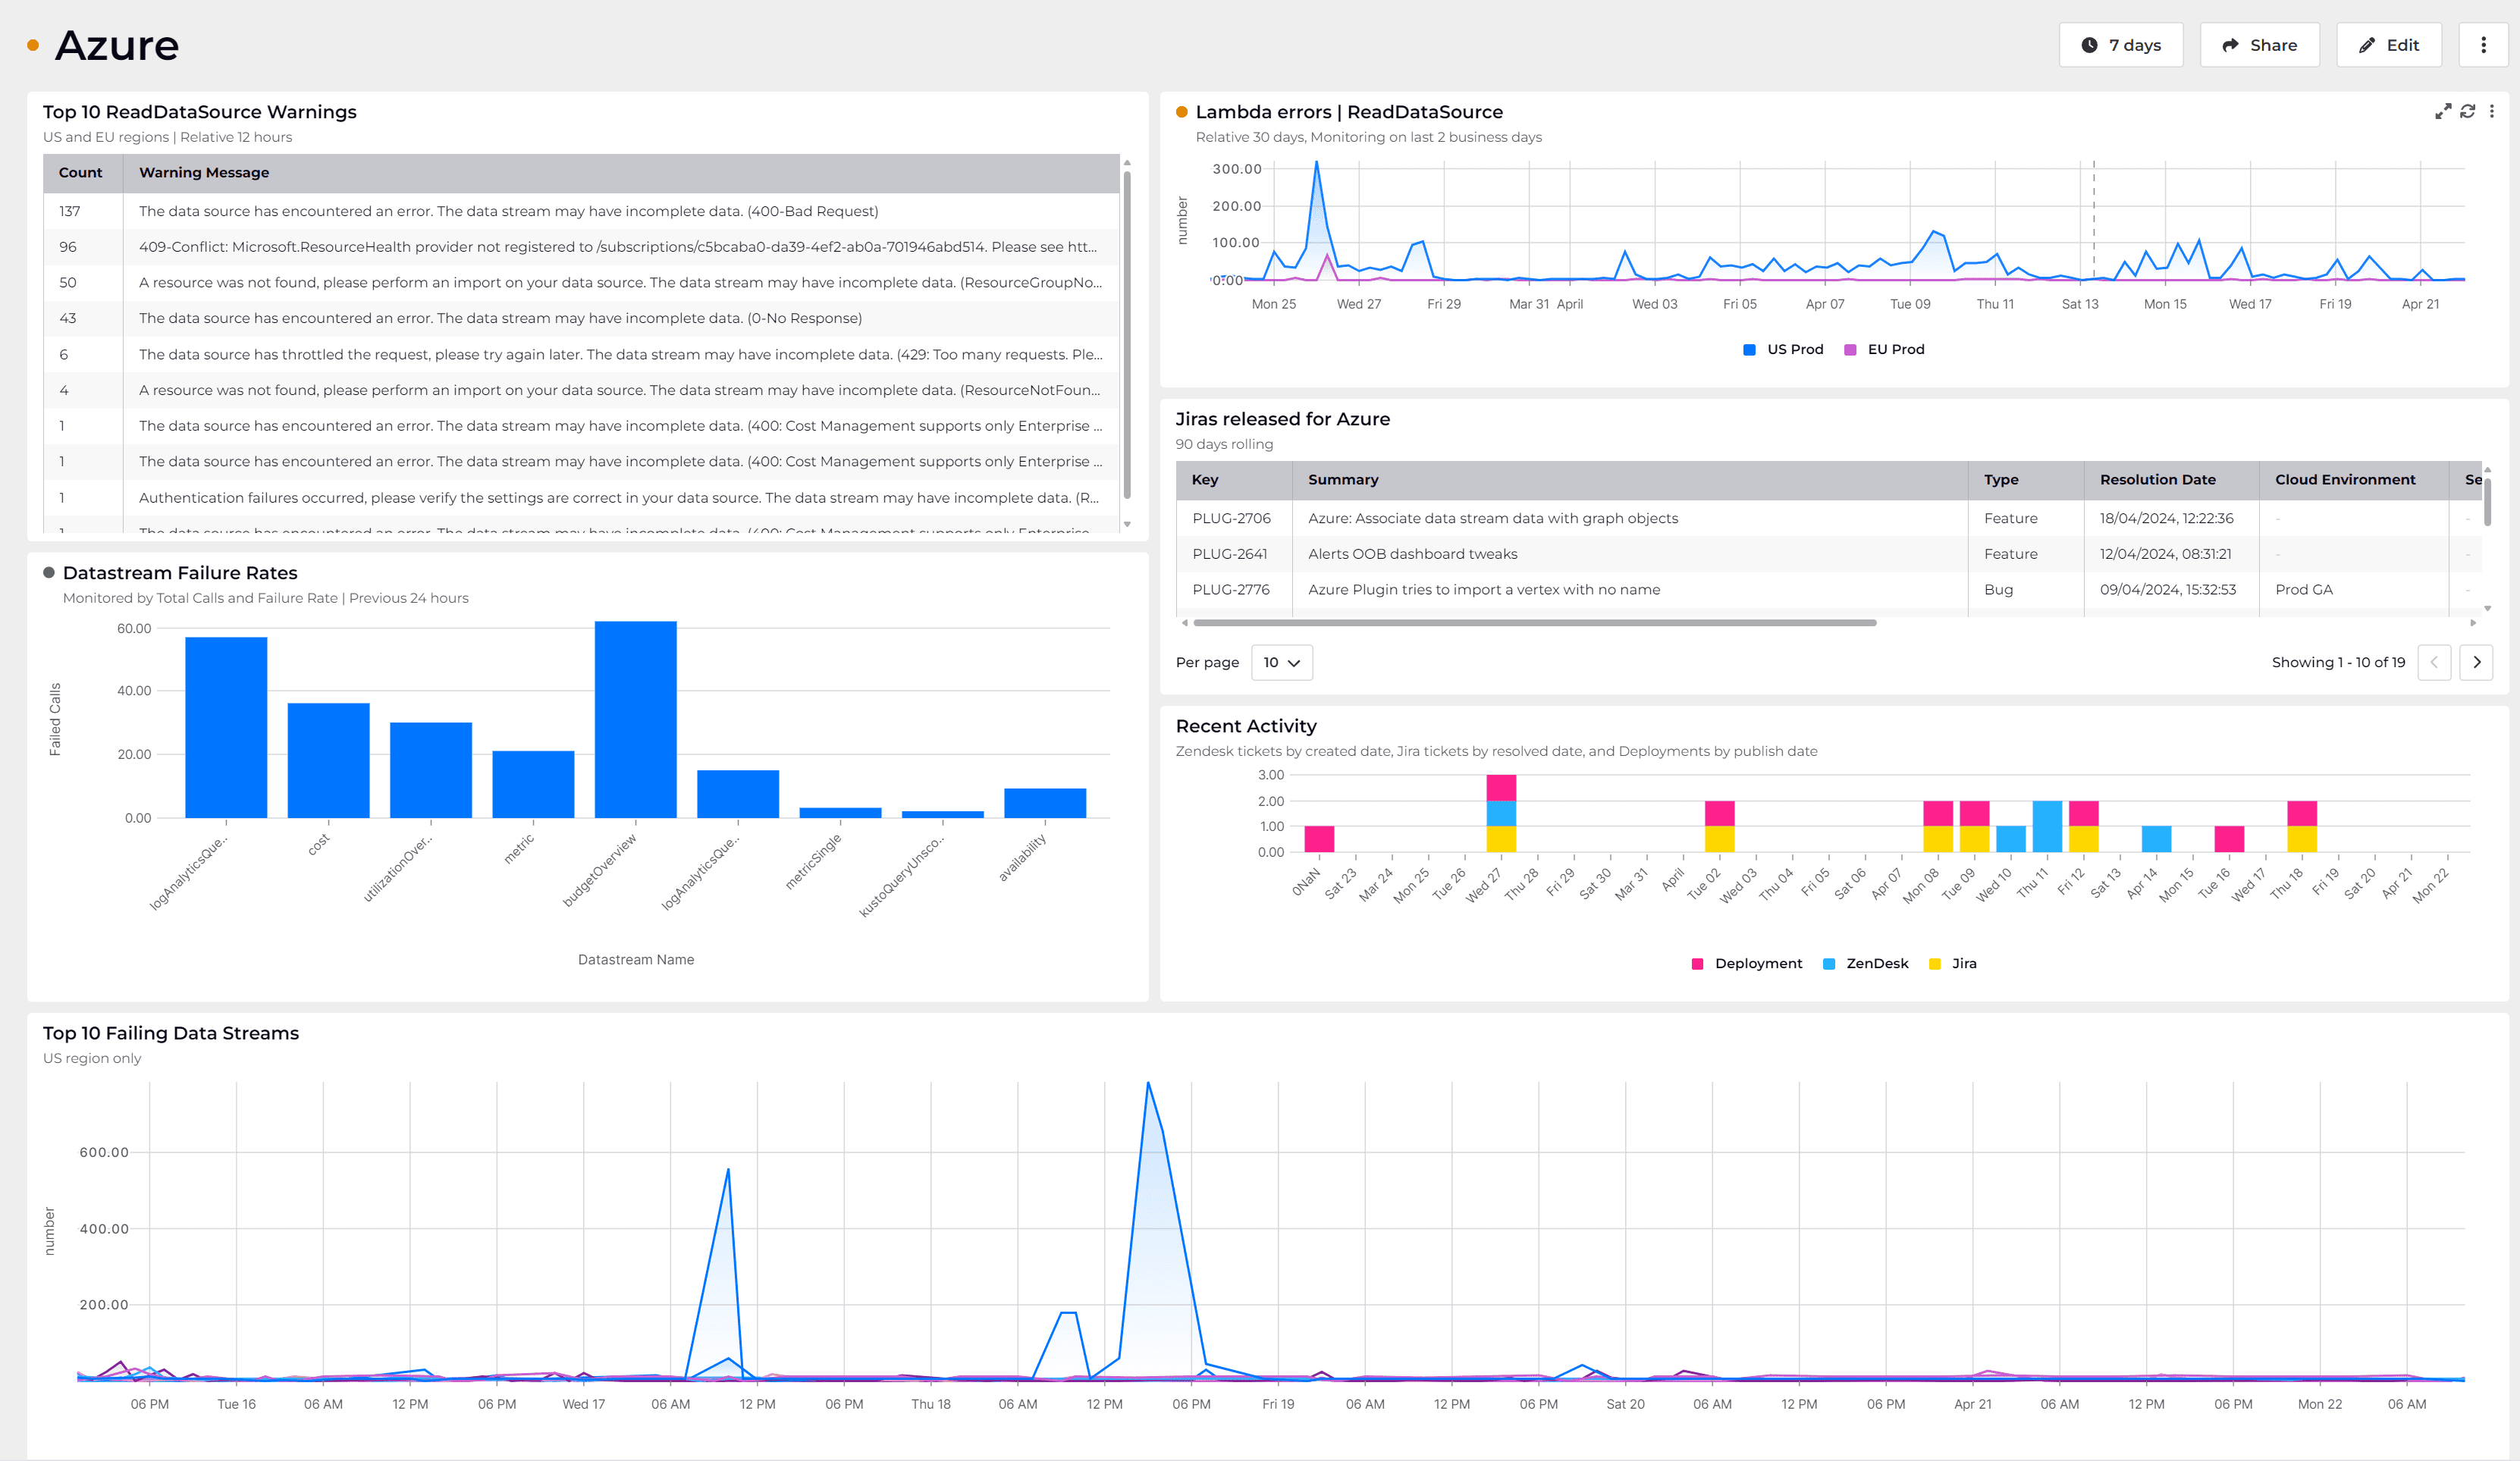Select the Edit pencil icon

pyautogui.click(x=2366, y=45)
